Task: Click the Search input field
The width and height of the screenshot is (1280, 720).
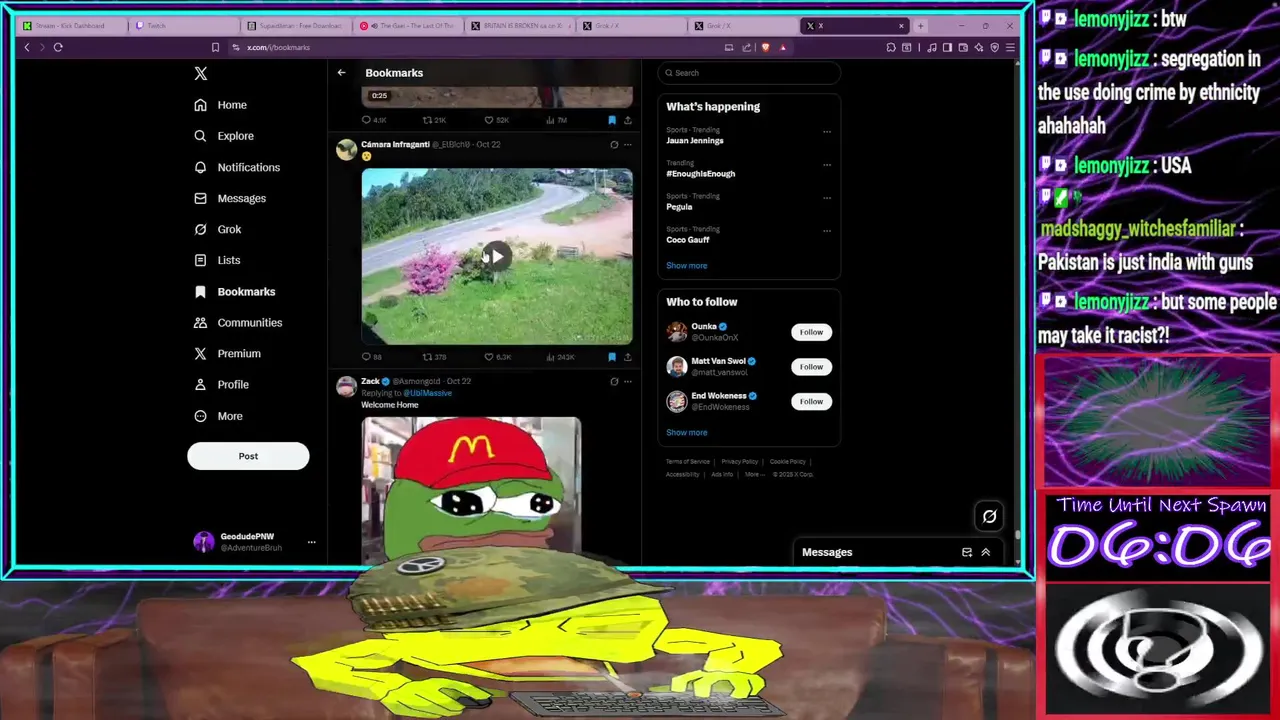Action: (x=750, y=73)
